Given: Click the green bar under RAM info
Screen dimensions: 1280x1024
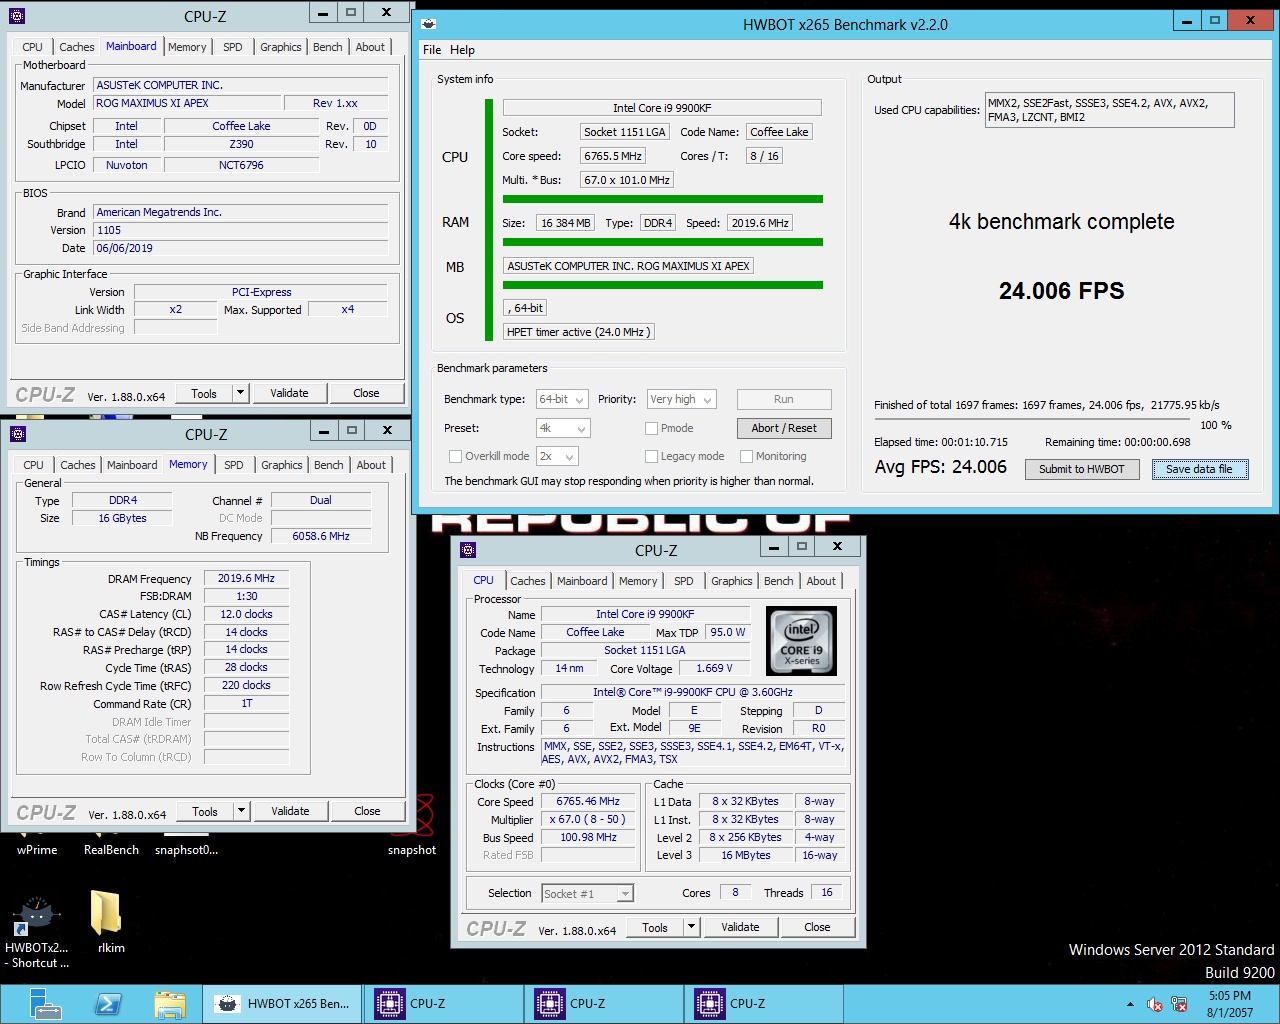Looking at the screenshot, I should 663,242.
